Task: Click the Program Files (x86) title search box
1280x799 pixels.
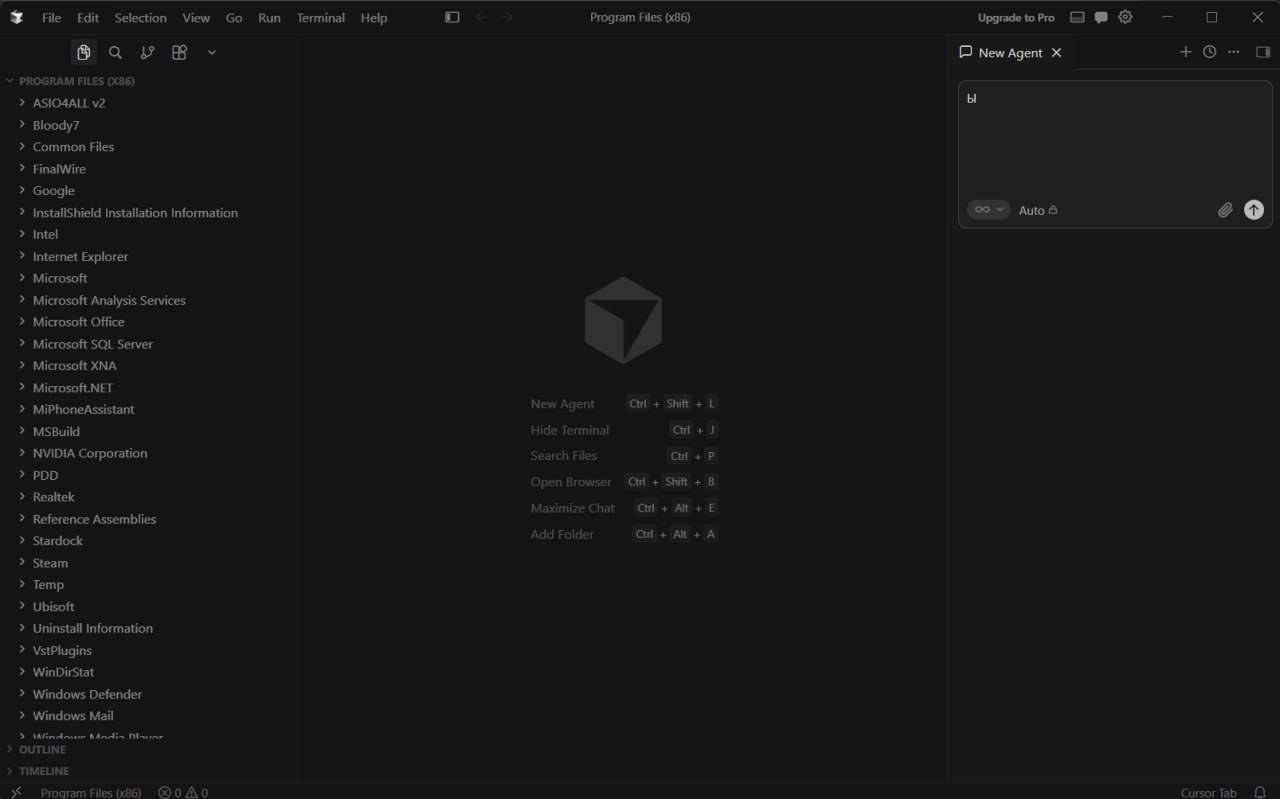Action: (x=640, y=17)
